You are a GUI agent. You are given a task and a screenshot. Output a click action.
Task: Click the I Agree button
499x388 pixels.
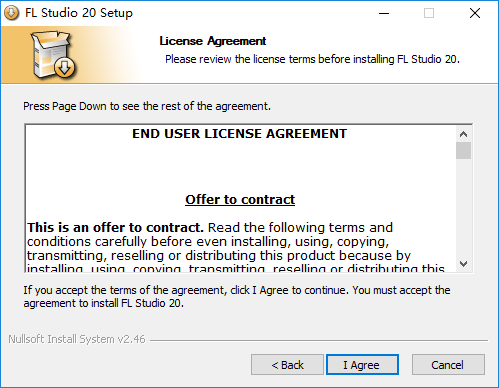362,365
